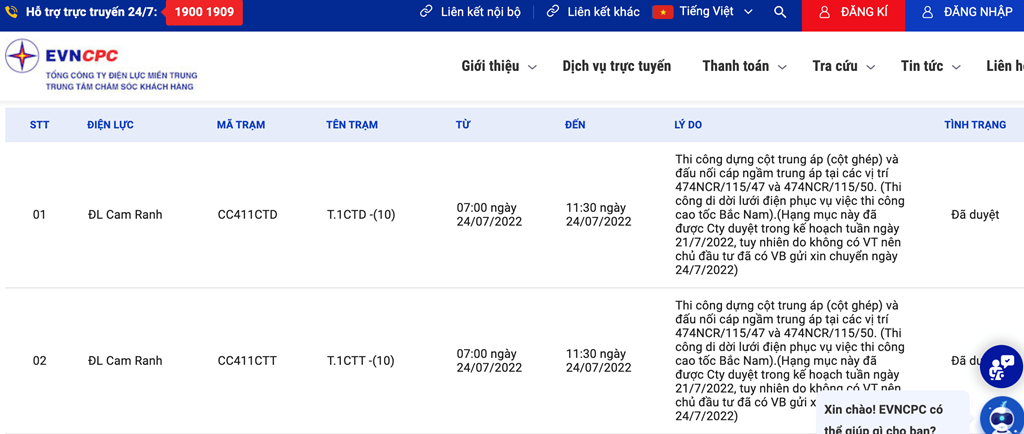Click the ĐĂNG NHẬP button

click(x=965, y=13)
